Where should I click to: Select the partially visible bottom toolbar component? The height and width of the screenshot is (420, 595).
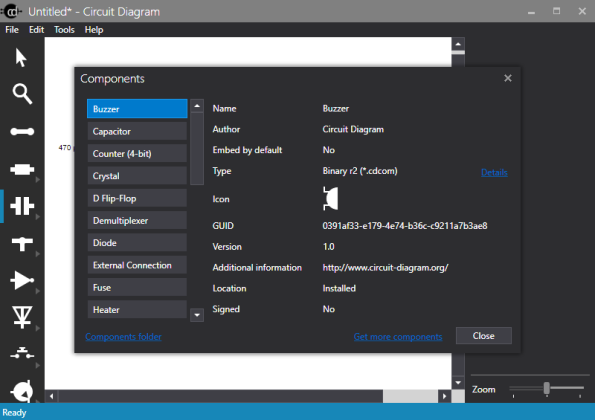click(x=22, y=391)
